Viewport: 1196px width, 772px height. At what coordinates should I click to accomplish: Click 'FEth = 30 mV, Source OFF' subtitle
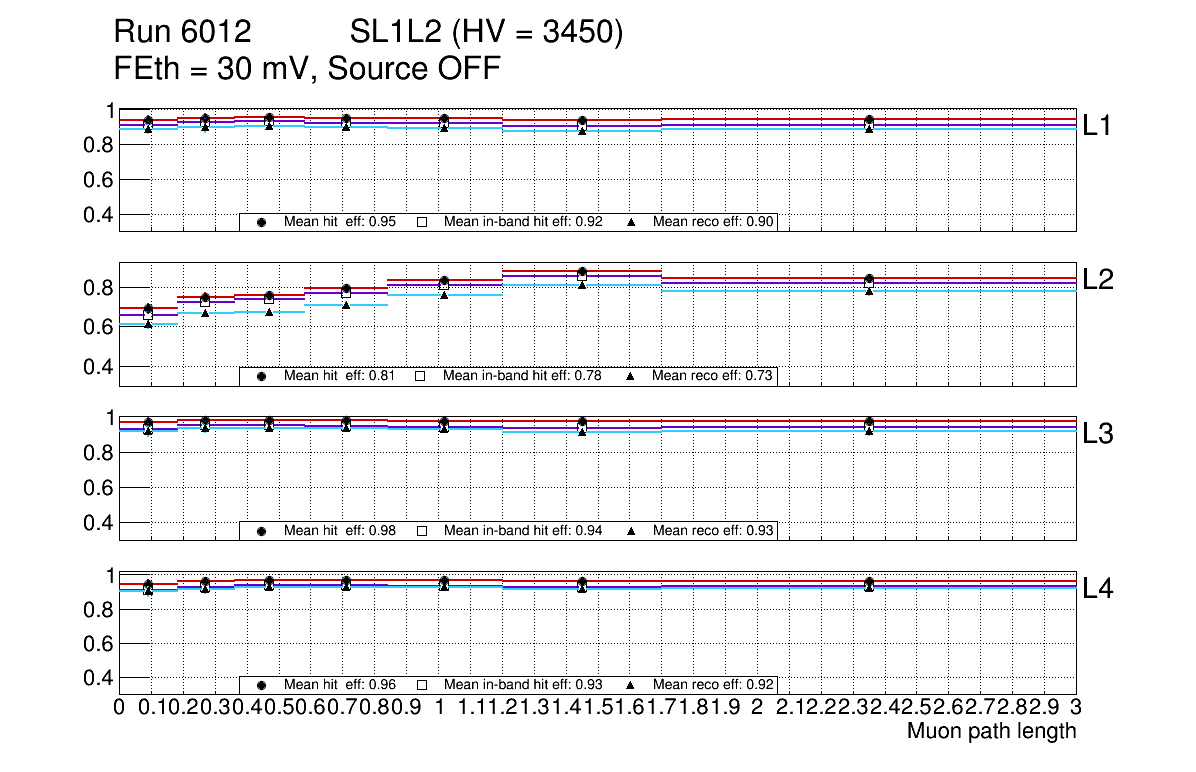(x=307, y=69)
